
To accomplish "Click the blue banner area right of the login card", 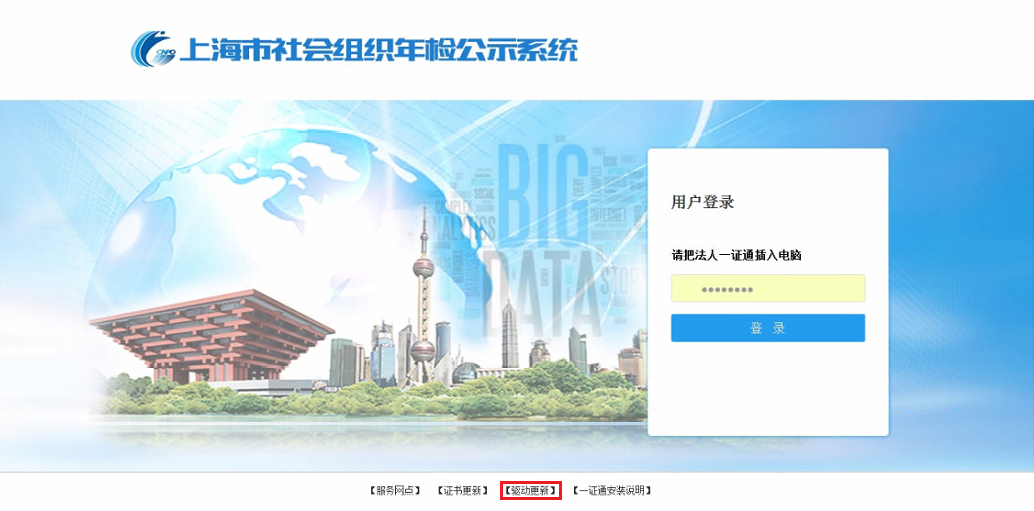I will click(x=961, y=284).
